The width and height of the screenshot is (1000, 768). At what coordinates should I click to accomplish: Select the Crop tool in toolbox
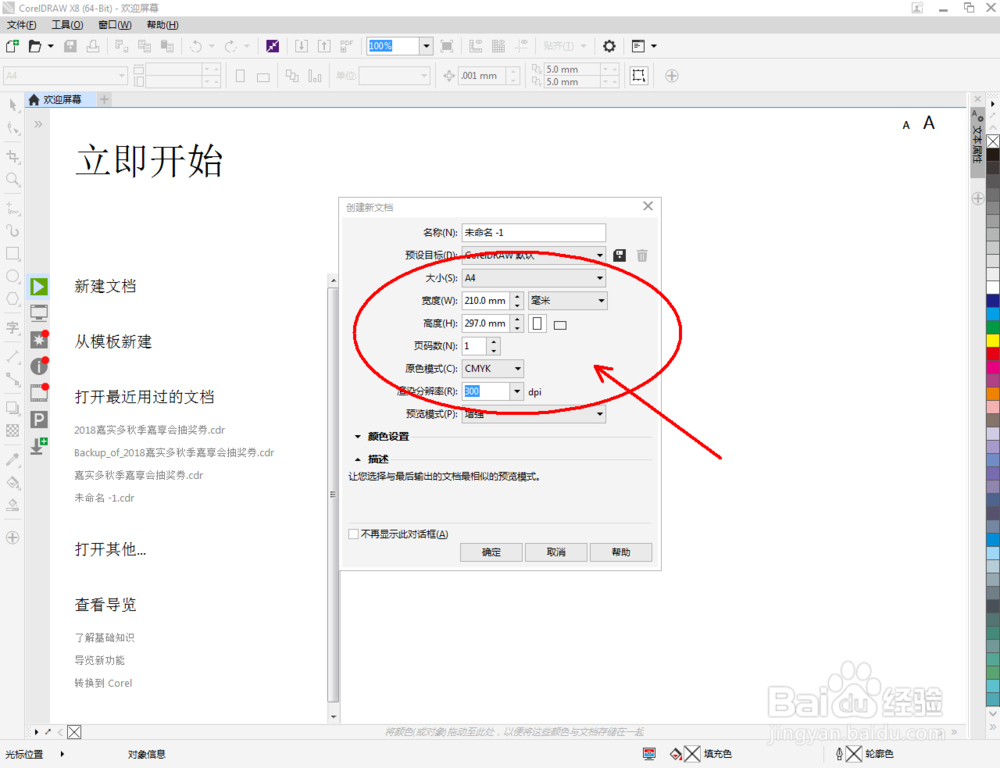13,156
